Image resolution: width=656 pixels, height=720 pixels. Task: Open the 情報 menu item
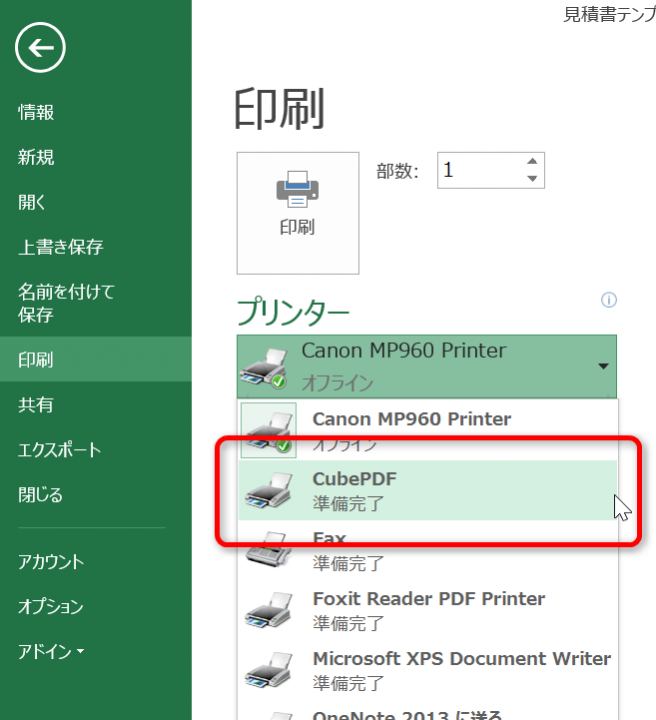click(36, 112)
